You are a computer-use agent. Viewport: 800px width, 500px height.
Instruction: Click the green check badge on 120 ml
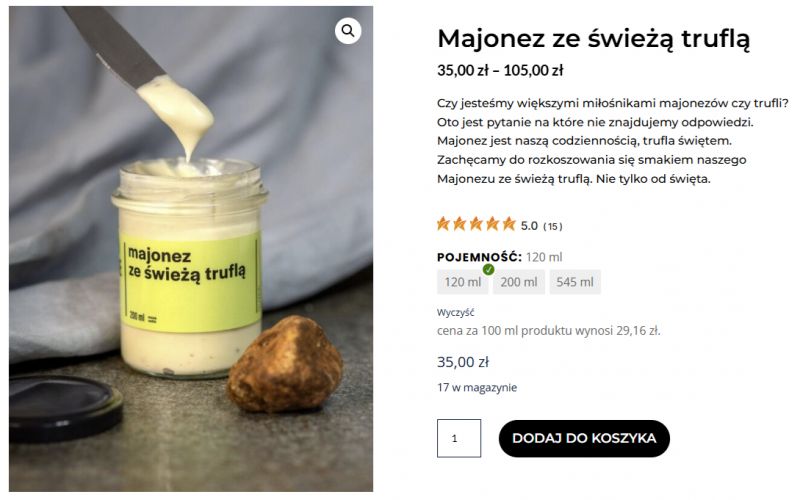pos(488,269)
